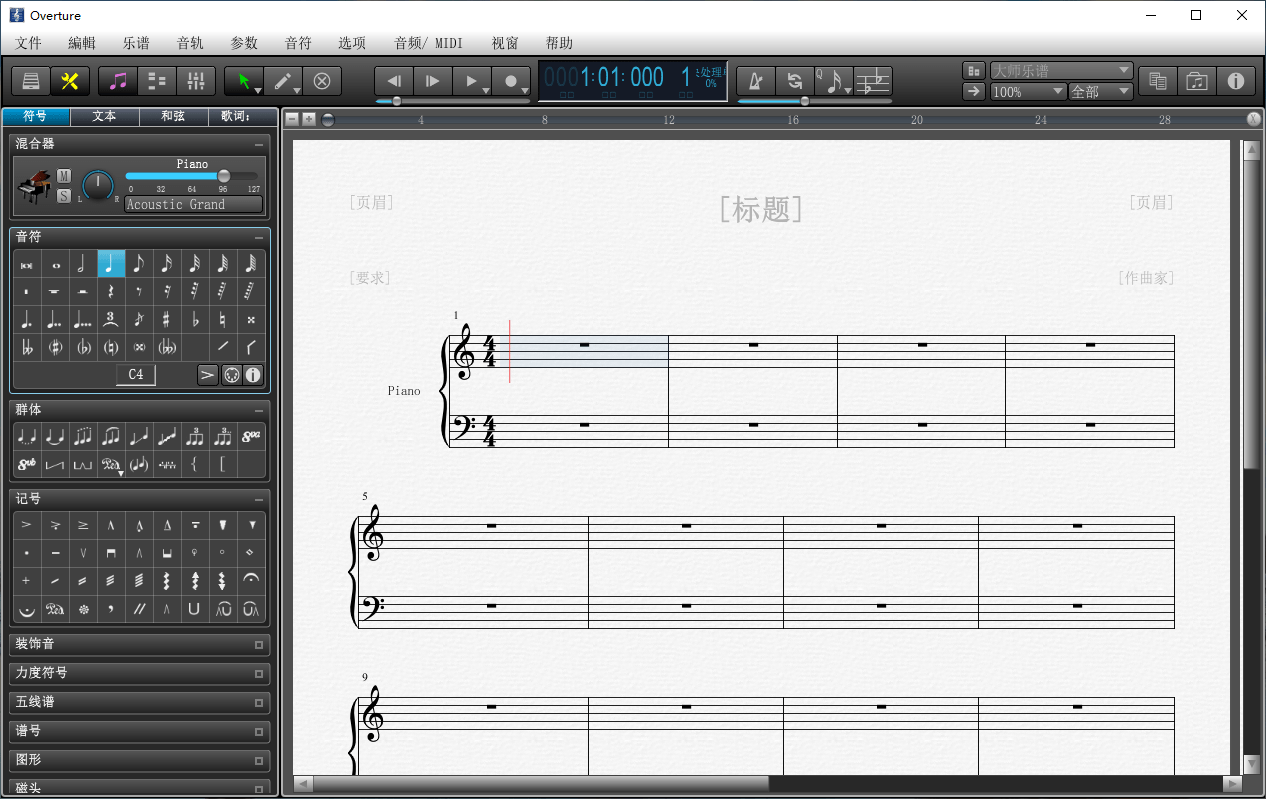Viewport: 1266px width, 799px height.
Task: Click the pink music notes toolbar icon
Action: click(x=118, y=81)
